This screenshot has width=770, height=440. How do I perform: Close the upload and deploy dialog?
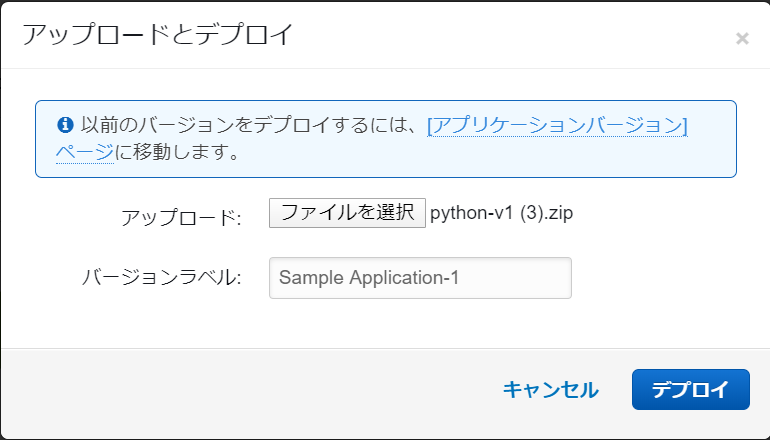(741, 39)
